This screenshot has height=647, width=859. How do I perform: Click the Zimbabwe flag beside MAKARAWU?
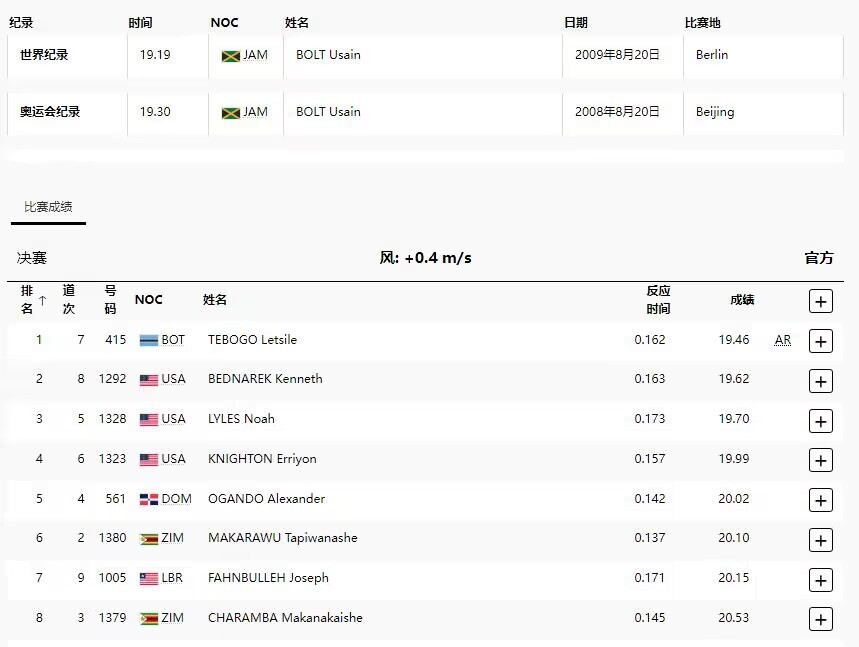[x=149, y=539]
